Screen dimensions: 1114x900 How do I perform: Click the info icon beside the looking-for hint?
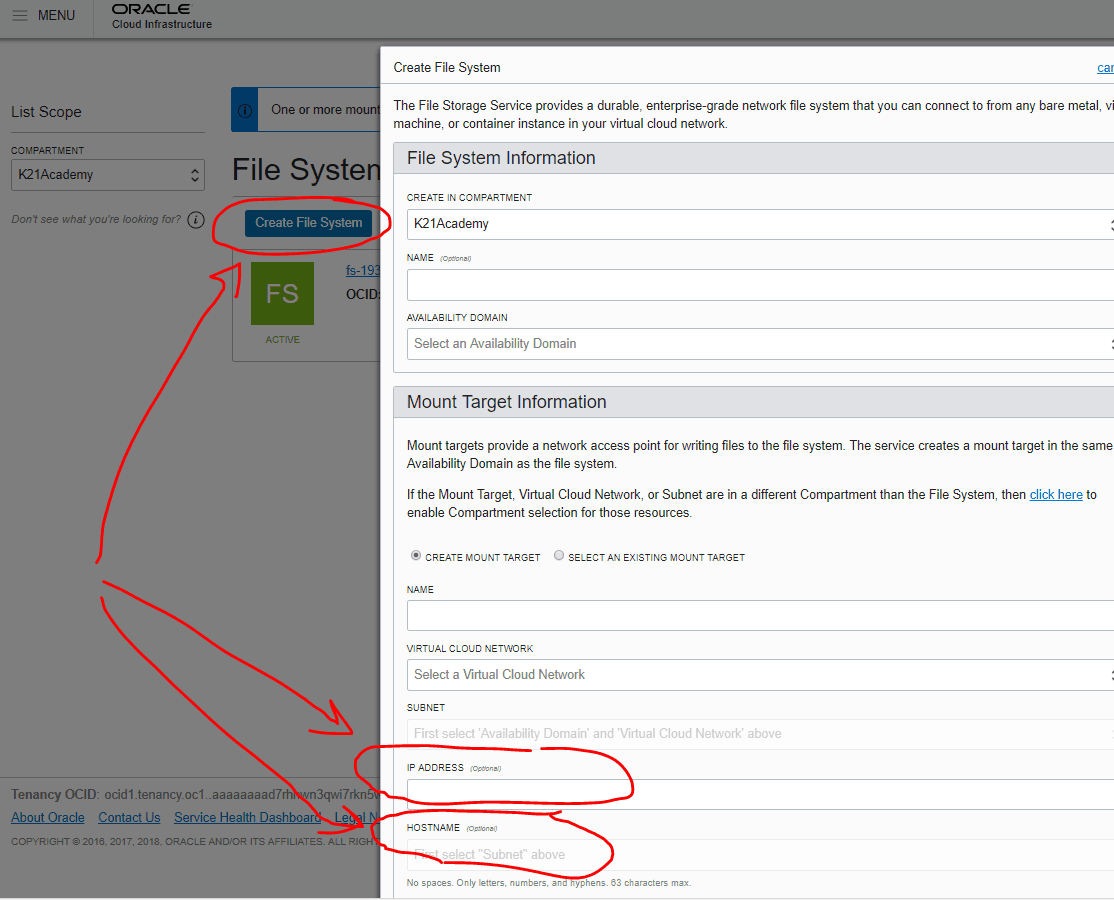[x=196, y=220]
